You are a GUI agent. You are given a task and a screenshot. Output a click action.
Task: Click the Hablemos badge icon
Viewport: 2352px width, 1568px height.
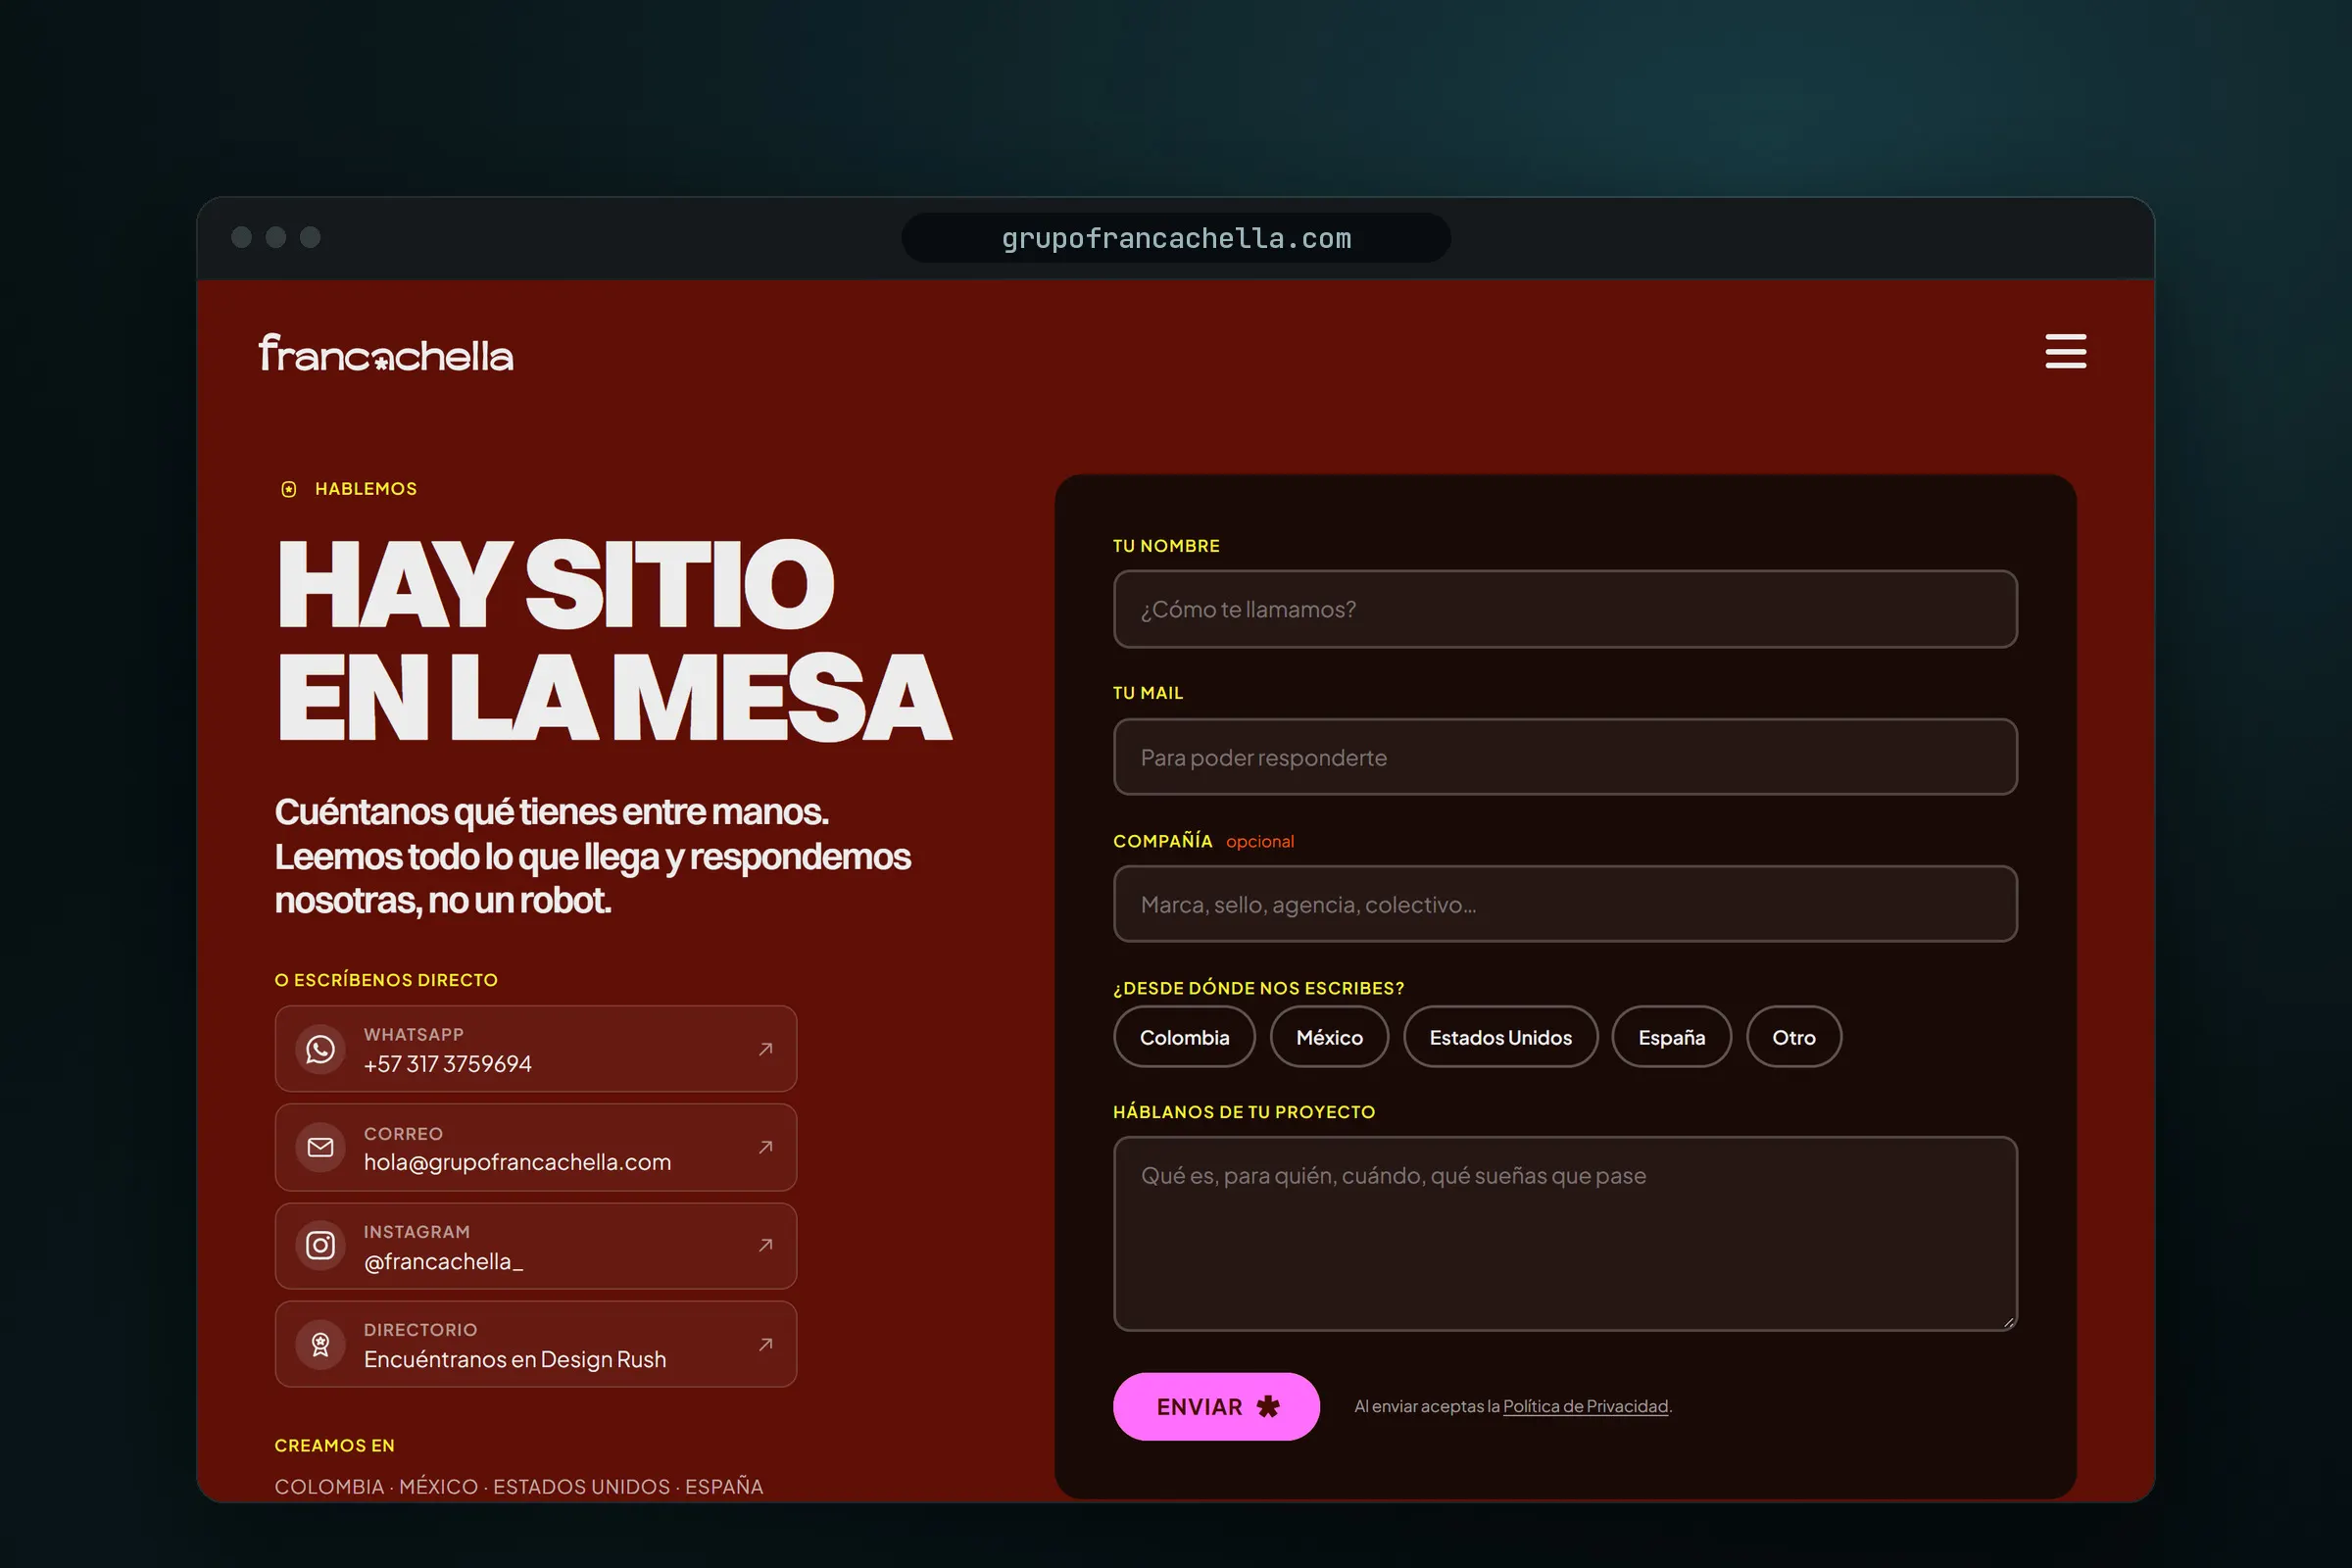coord(289,489)
